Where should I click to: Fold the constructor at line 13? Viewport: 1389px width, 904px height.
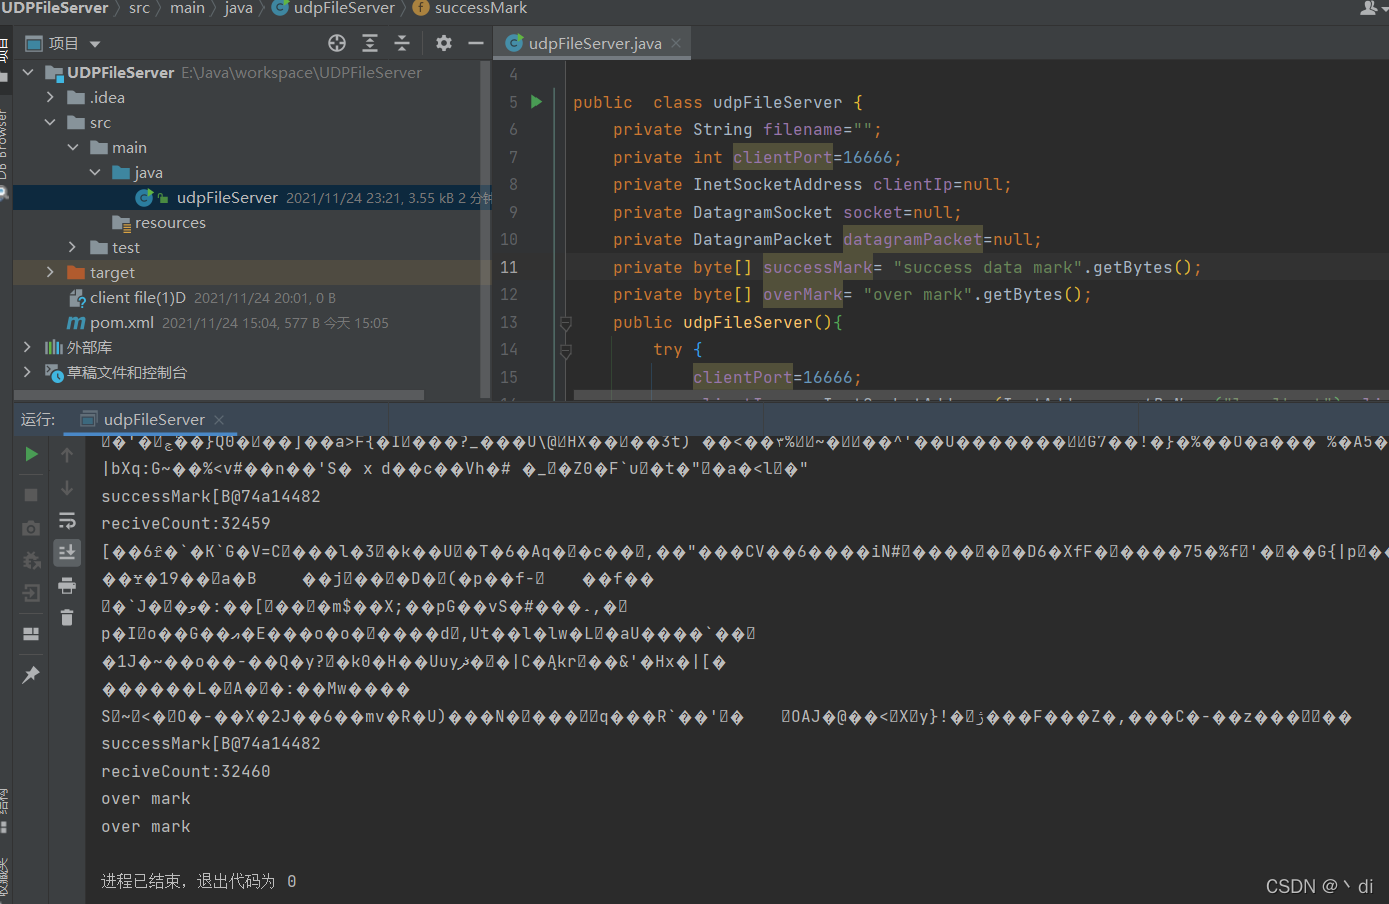(565, 323)
